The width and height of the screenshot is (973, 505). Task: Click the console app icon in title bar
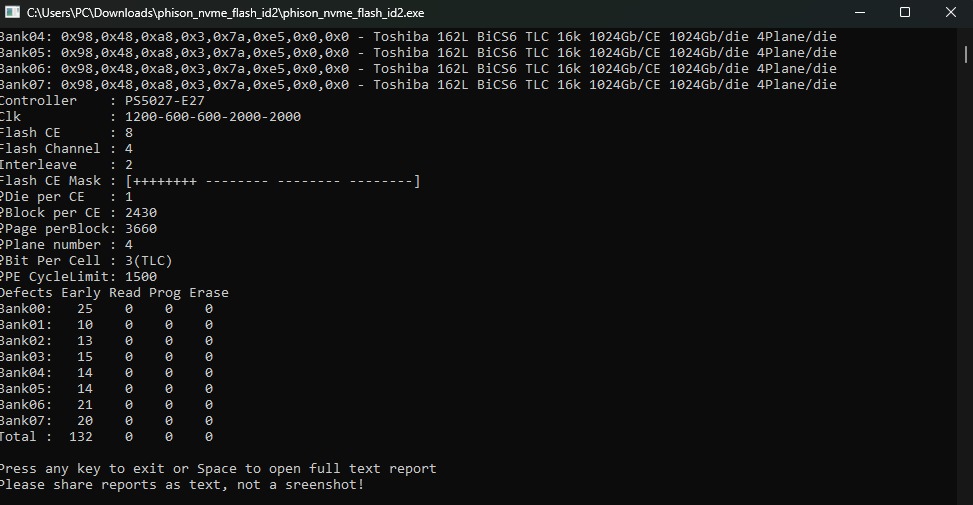pos(12,12)
